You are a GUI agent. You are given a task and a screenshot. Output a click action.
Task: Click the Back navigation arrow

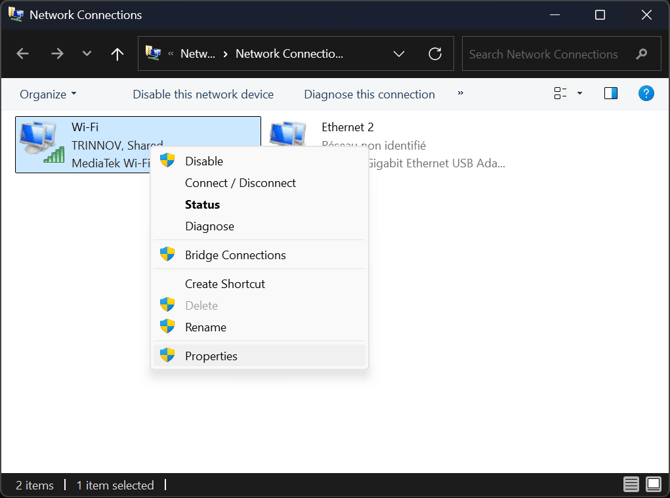[x=23, y=54]
